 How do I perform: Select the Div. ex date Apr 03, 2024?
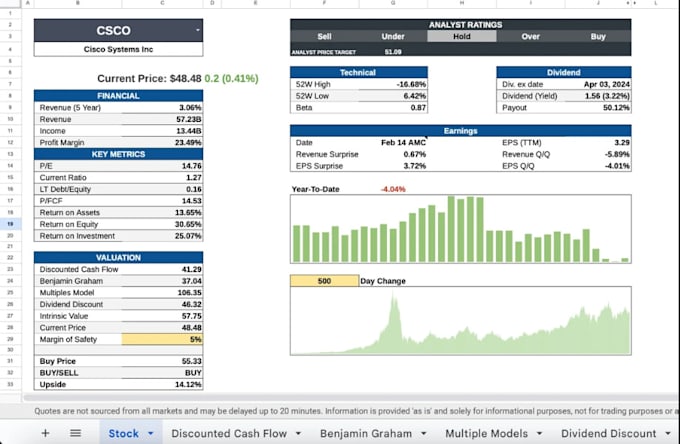[607, 84]
